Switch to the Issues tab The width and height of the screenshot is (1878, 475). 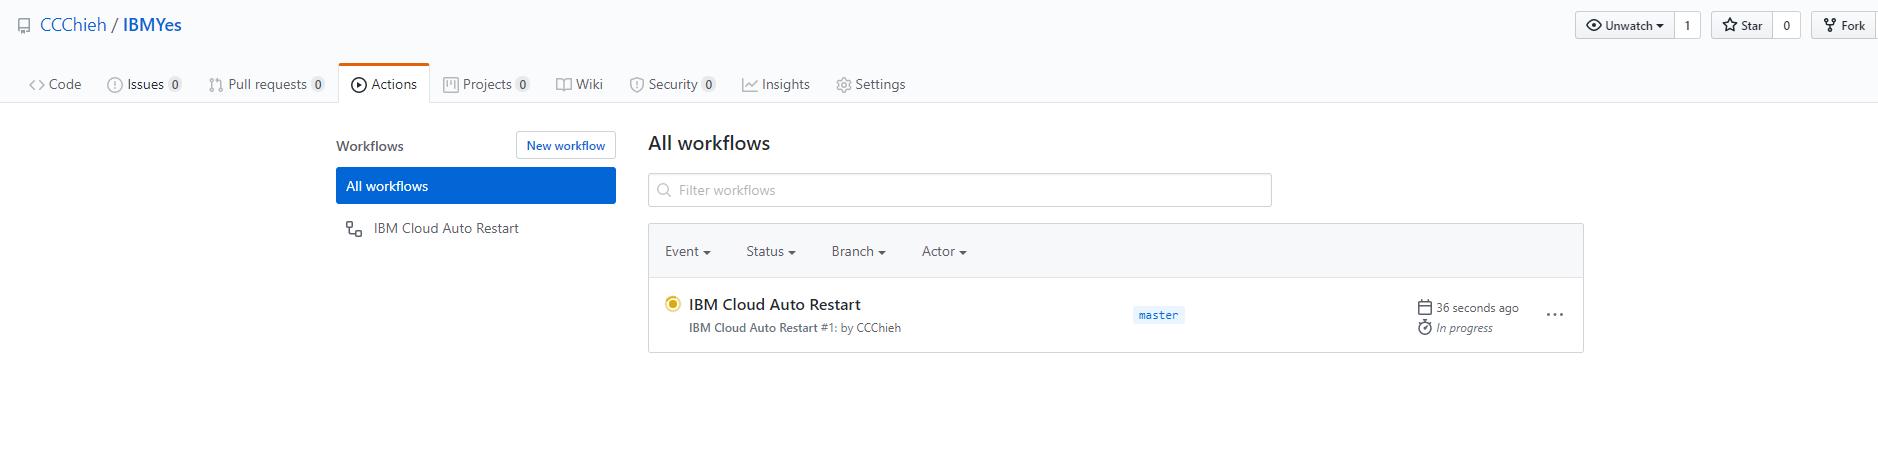click(x=144, y=84)
